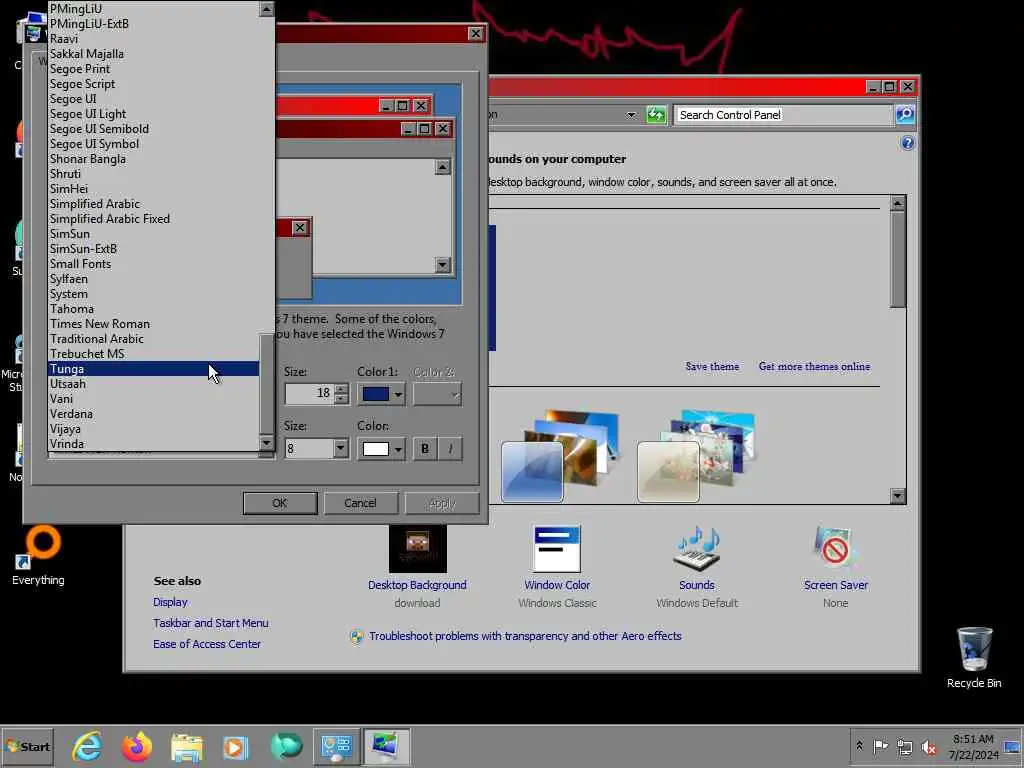This screenshot has height=768, width=1024.
Task: Open Ease of Access Center link
Action: click(x=206, y=644)
